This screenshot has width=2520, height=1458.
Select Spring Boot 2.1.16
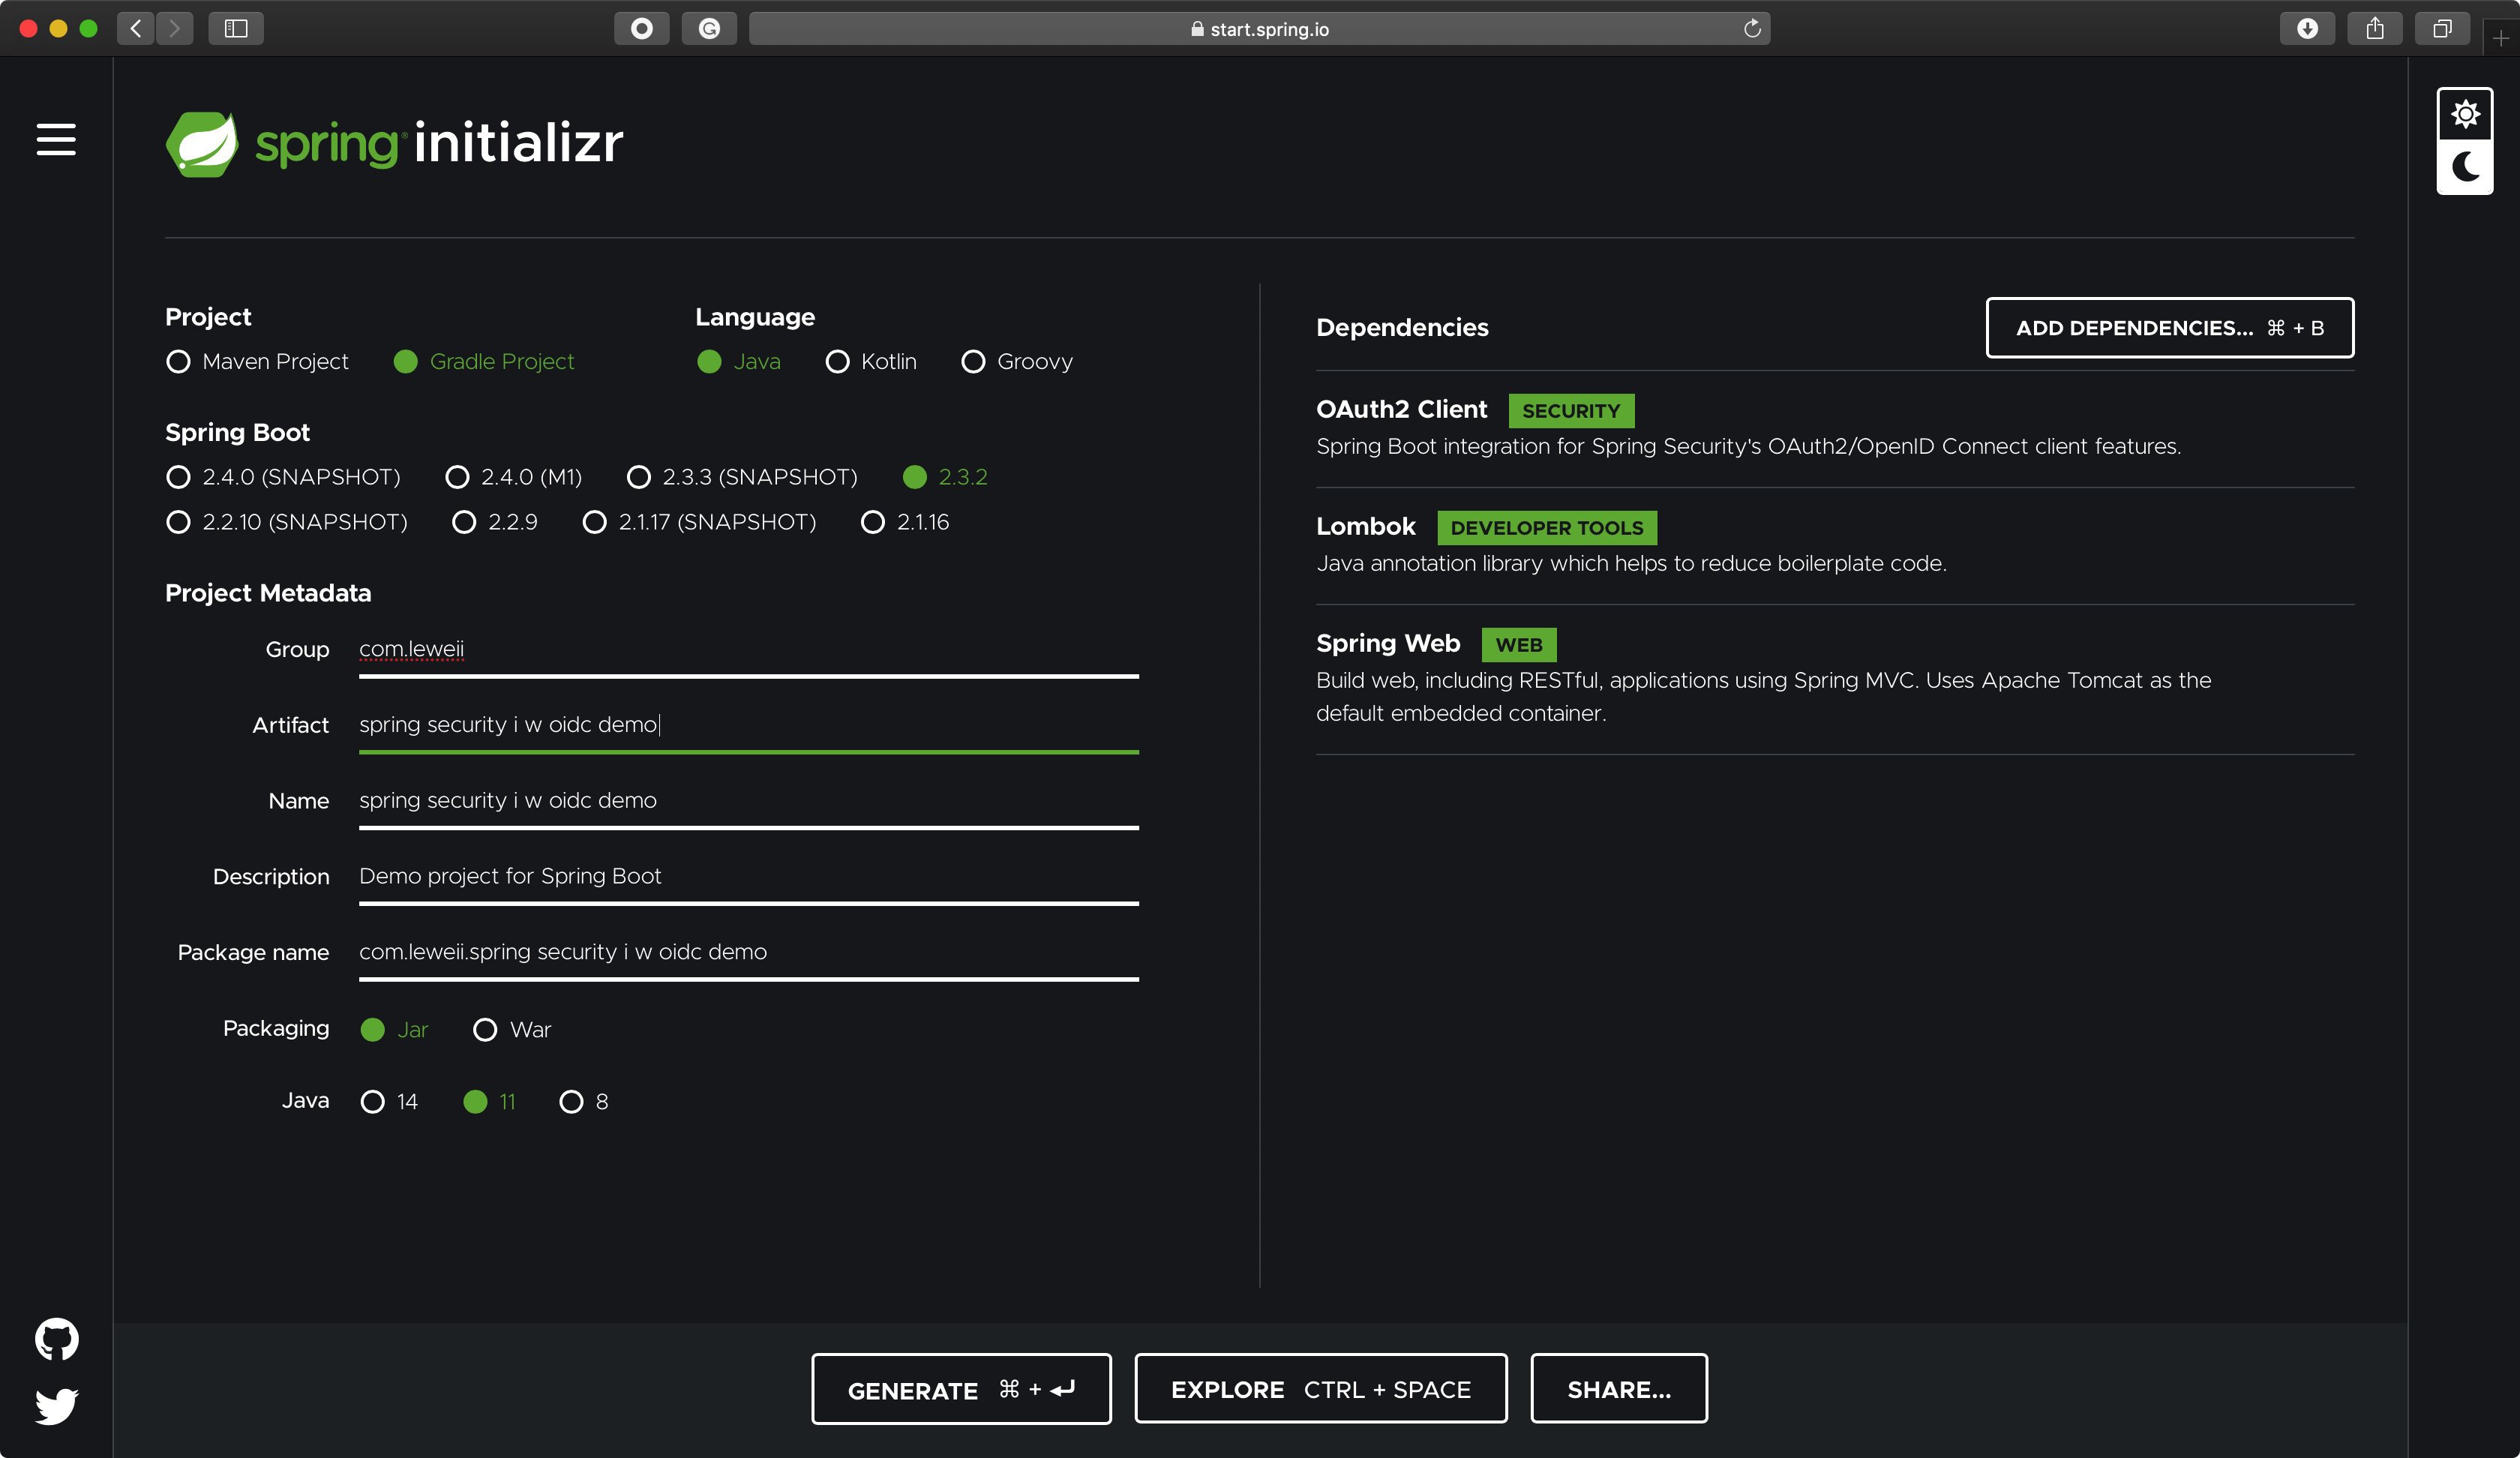coord(905,522)
